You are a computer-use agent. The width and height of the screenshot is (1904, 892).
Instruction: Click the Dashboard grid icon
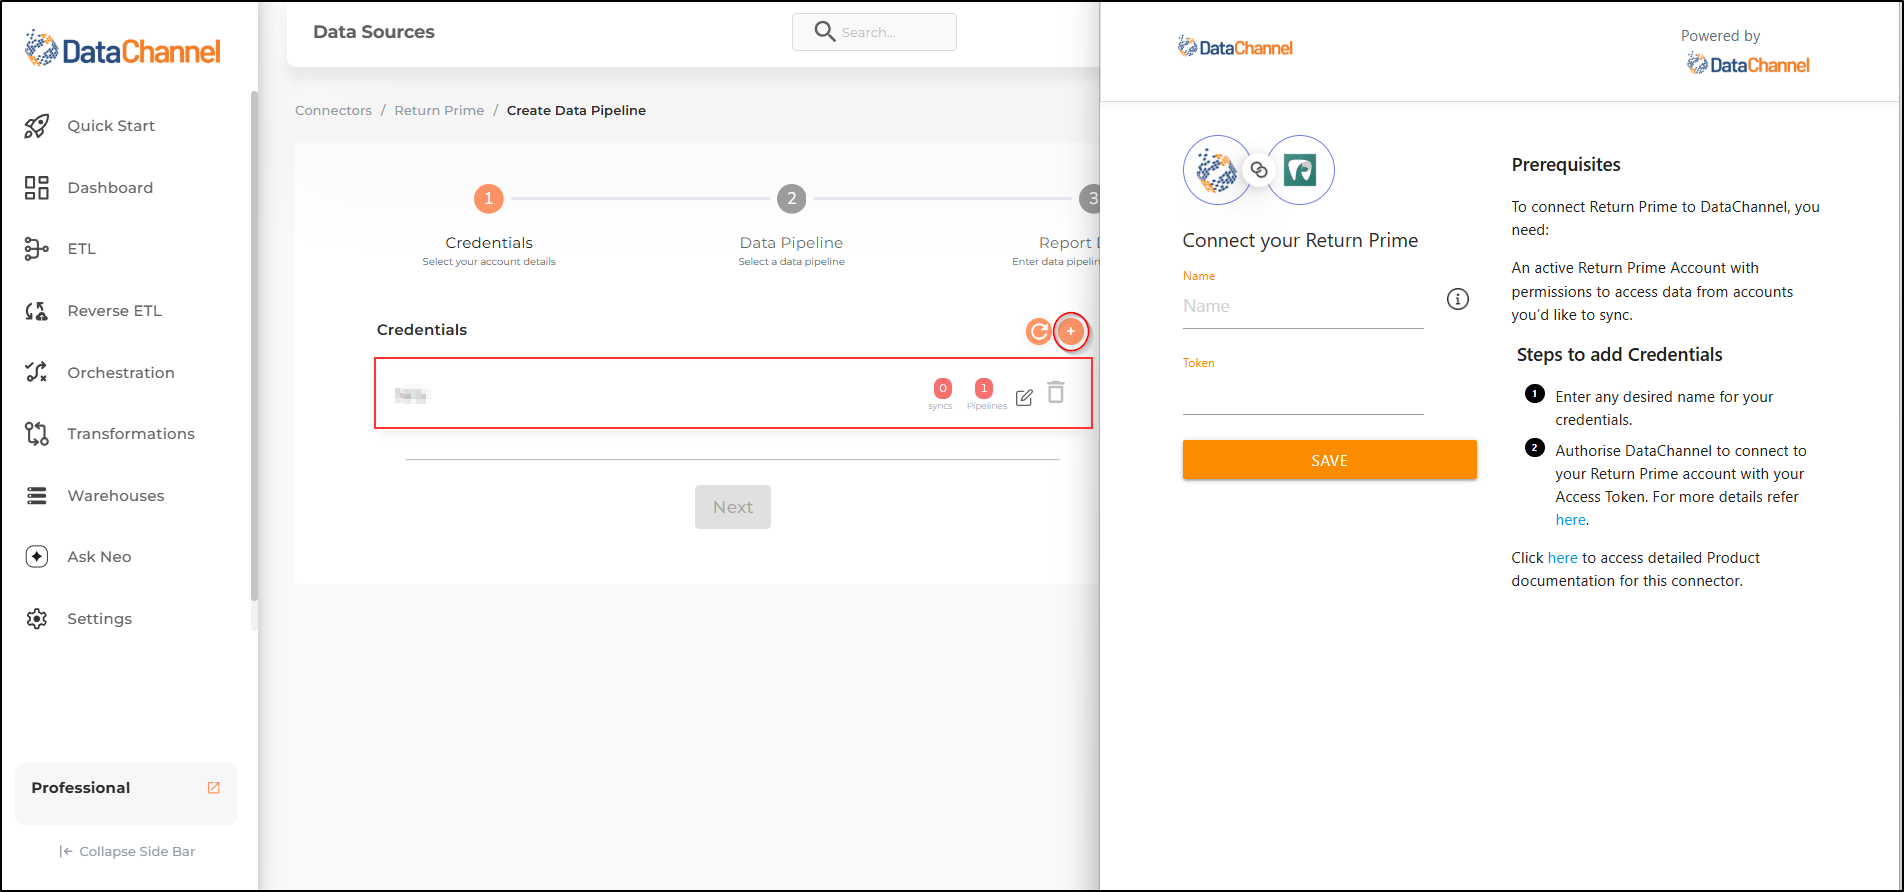tap(37, 188)
